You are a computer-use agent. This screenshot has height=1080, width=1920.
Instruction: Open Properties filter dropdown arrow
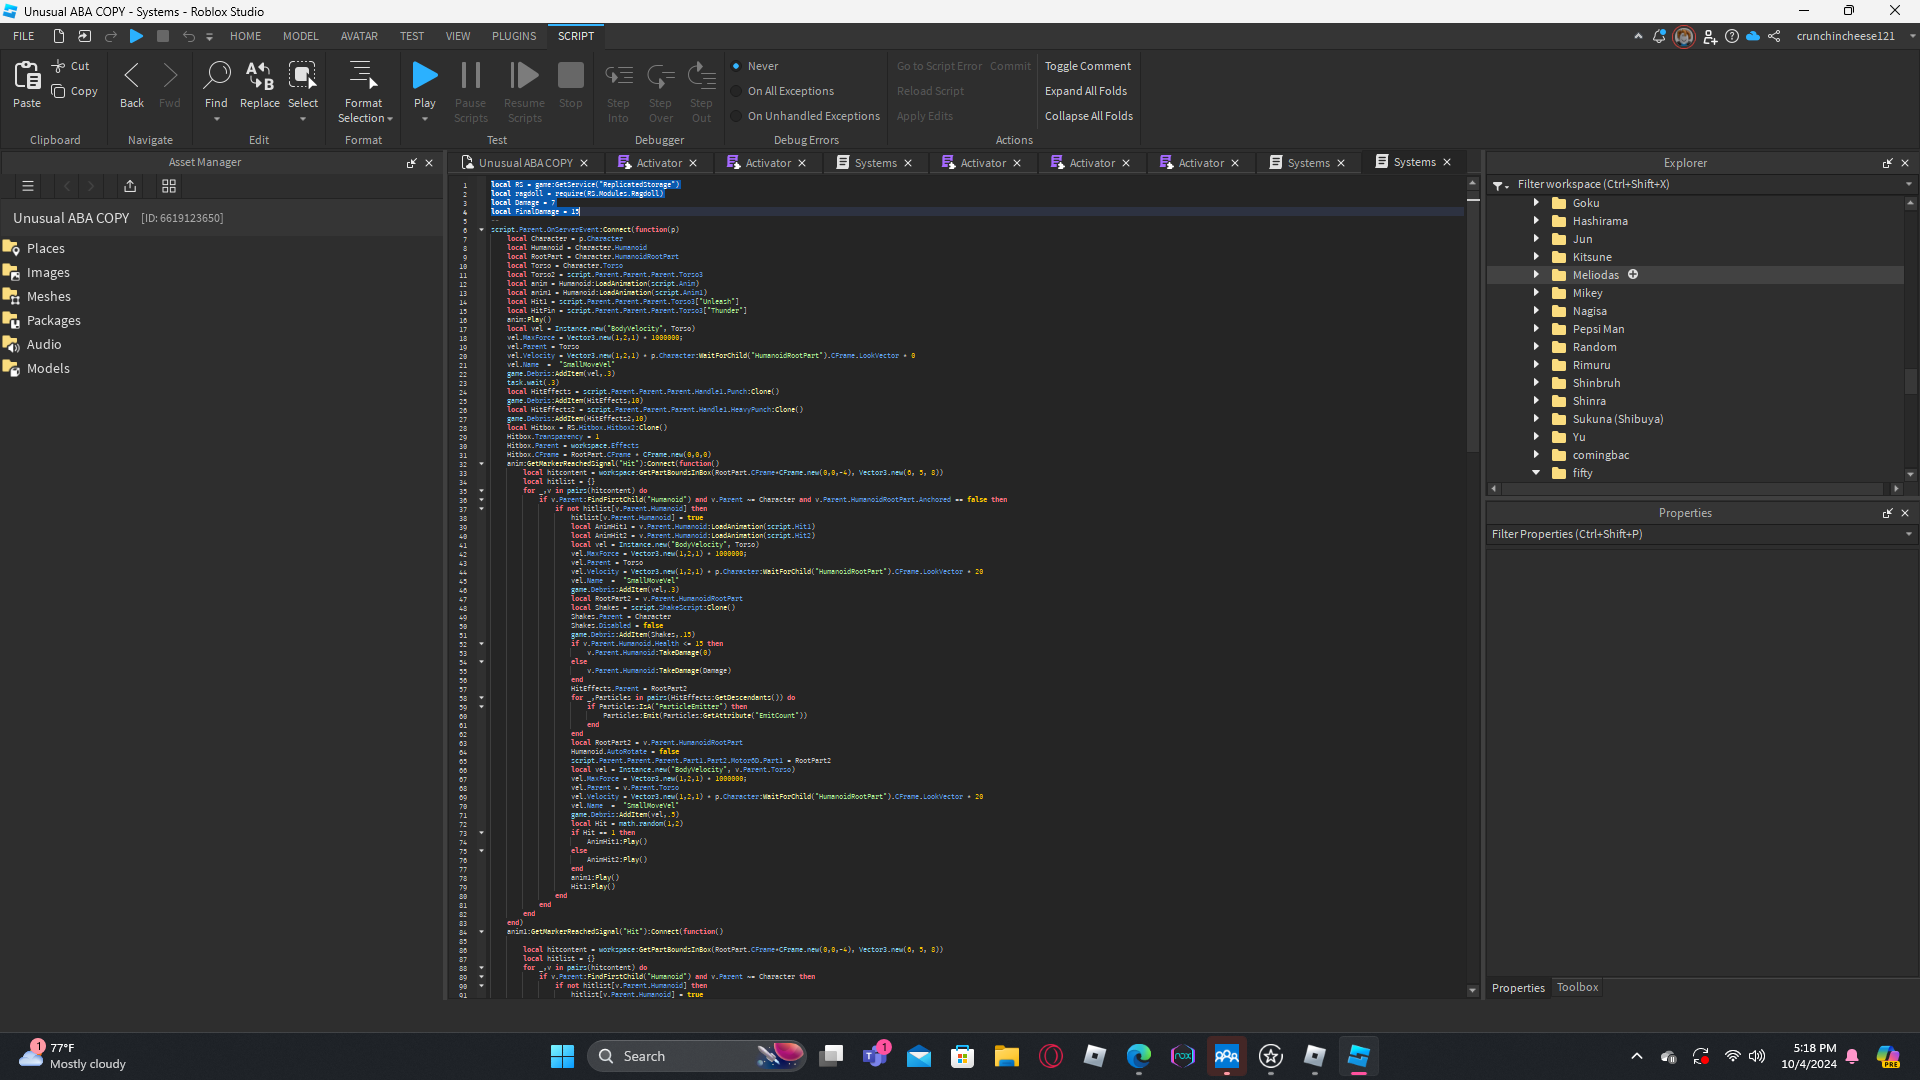[1909, 534]
